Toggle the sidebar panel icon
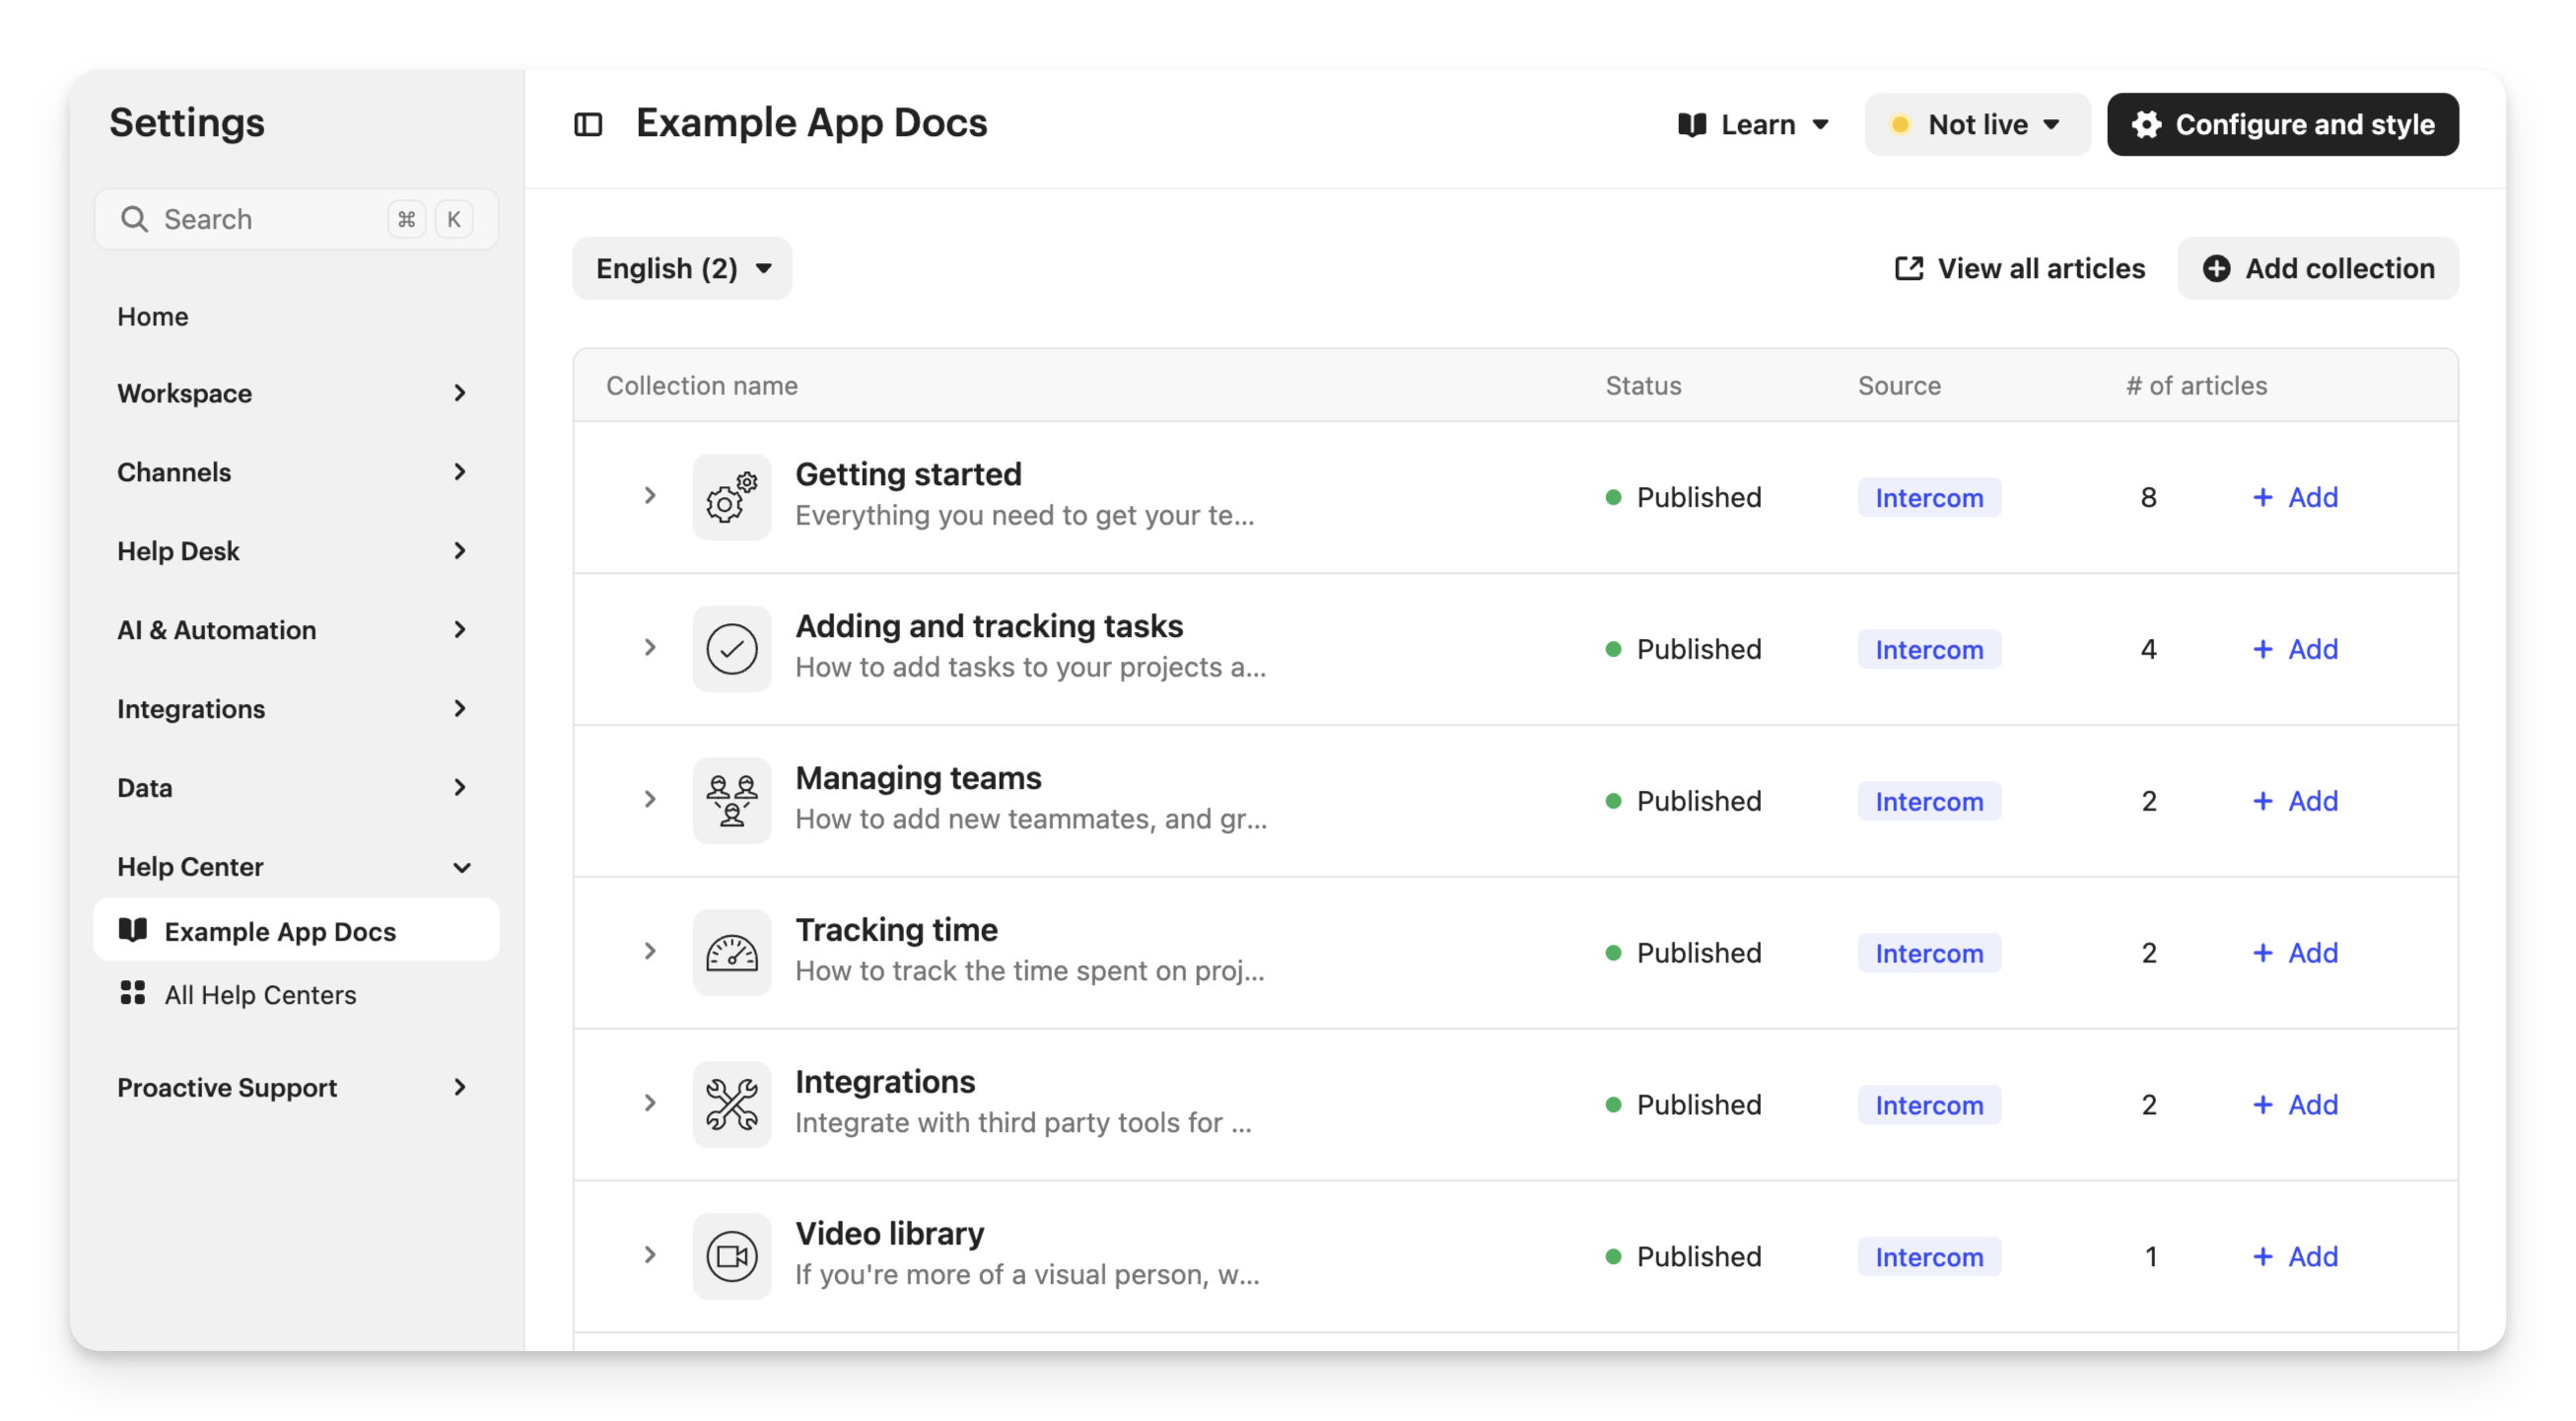This screenshot has width=2576, height=1421. point(588,124)
